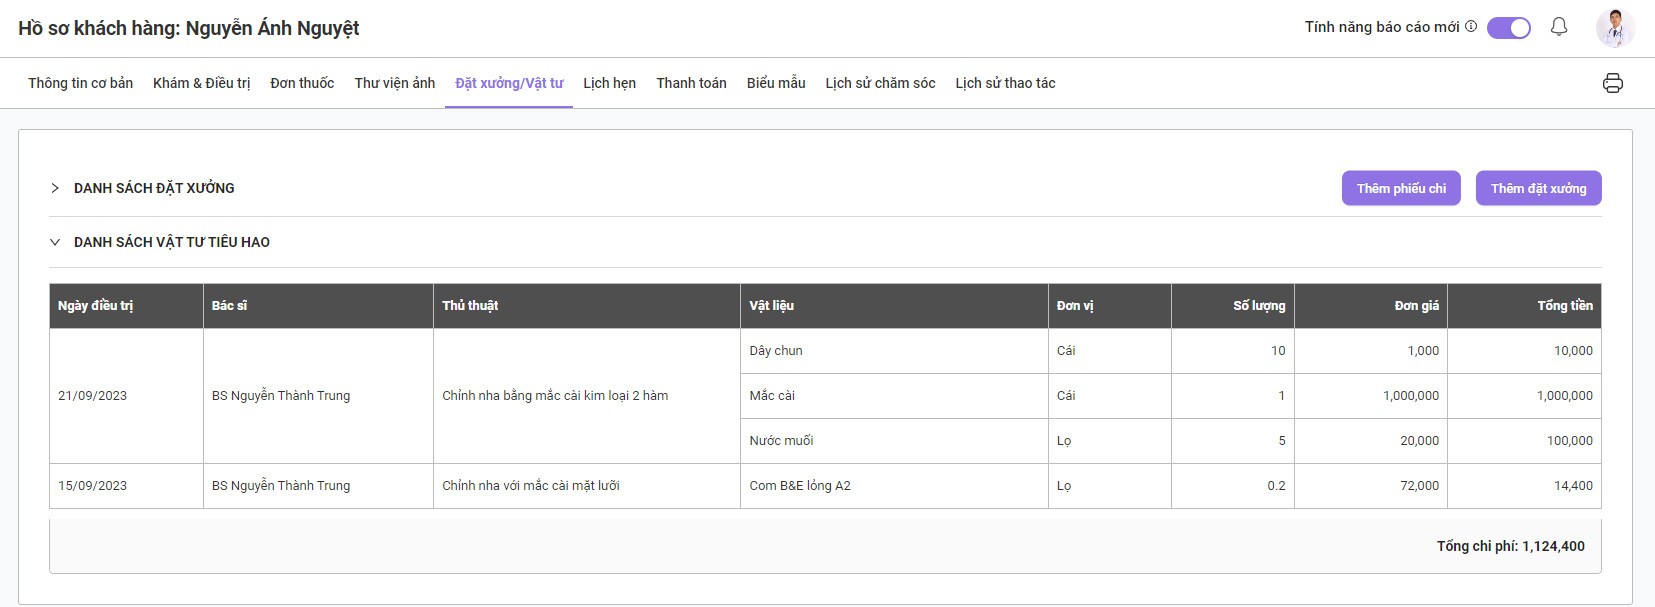Click the Thêm phiếu chi button

tap(1401, 188)
